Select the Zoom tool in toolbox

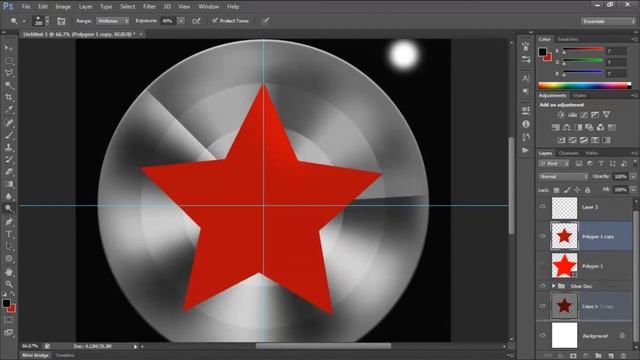tap(9, 284)
